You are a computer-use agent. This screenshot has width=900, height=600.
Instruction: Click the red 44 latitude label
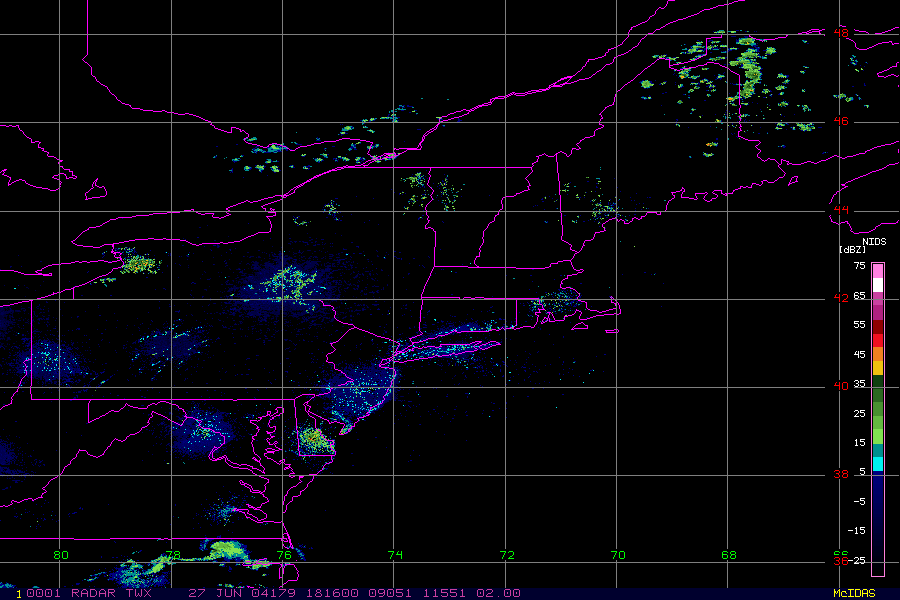pos(841,210)
